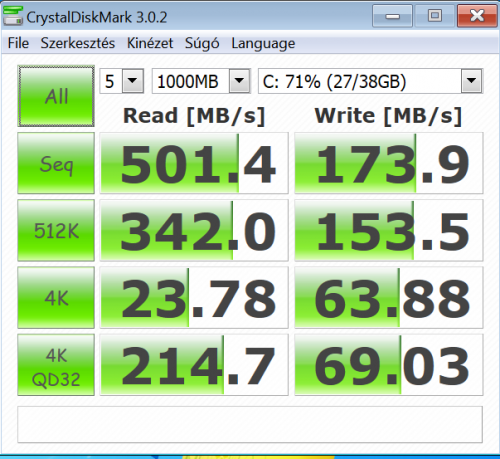Expand the C: drive selection dropdown
This screenshot has width=500, height=459.
471,81
